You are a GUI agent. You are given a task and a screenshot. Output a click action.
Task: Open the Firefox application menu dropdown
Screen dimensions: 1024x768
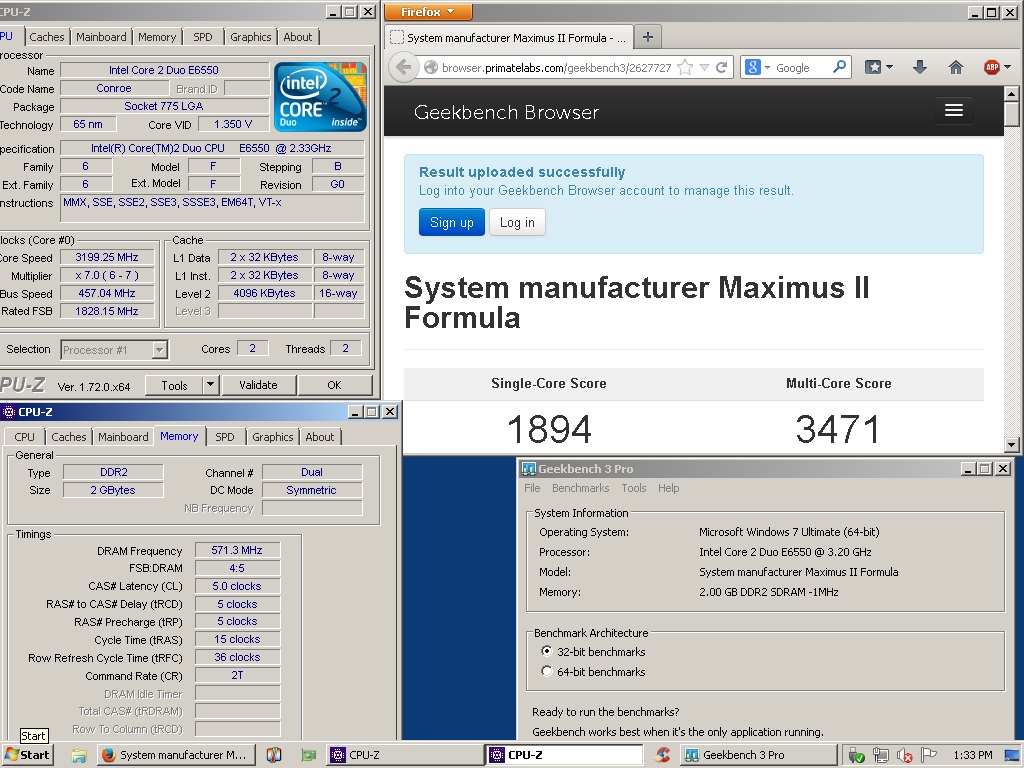pyautogui.click(x=428, y=12)
